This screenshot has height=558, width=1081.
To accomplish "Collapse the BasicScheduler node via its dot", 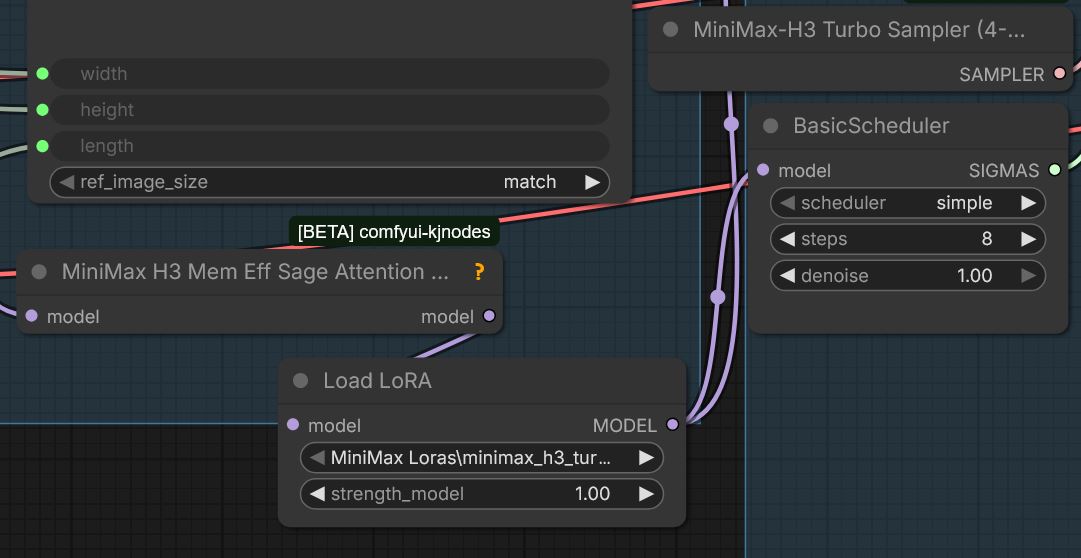I will pos(770,126).
